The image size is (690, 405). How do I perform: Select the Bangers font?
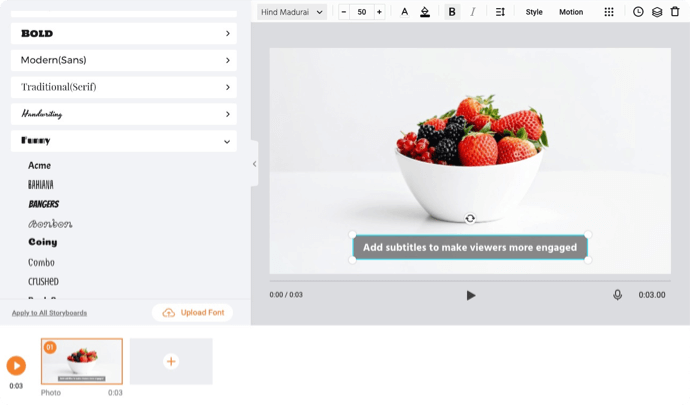coord(44,204)
